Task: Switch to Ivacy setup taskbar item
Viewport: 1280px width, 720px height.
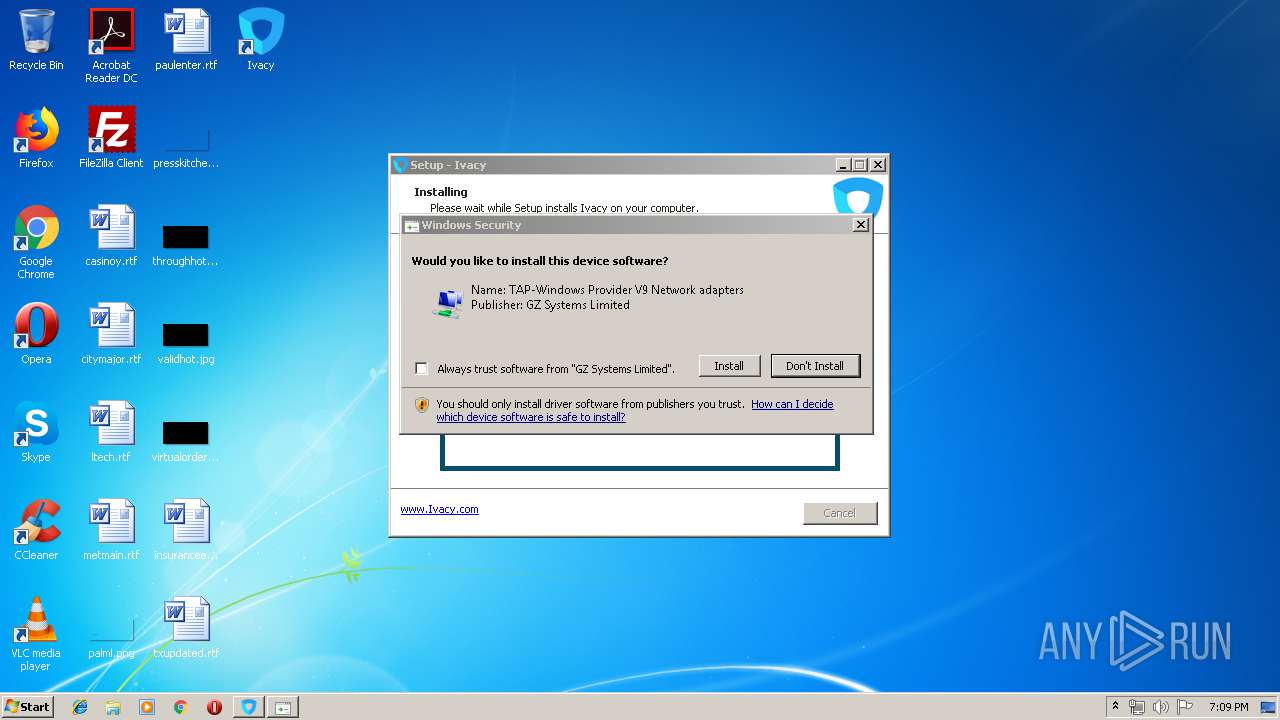Action: pyautogui.click(x=249, y=707)
